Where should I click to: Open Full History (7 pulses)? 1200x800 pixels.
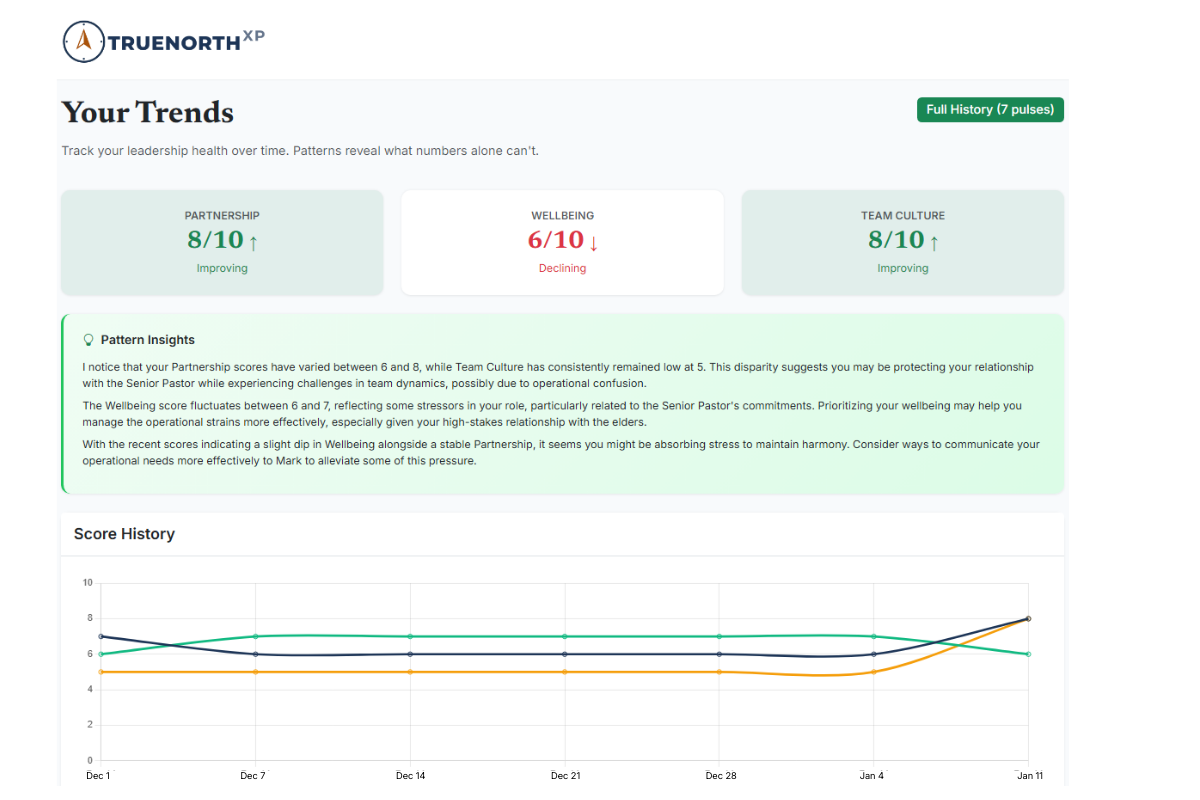click(x=990, y=109)
